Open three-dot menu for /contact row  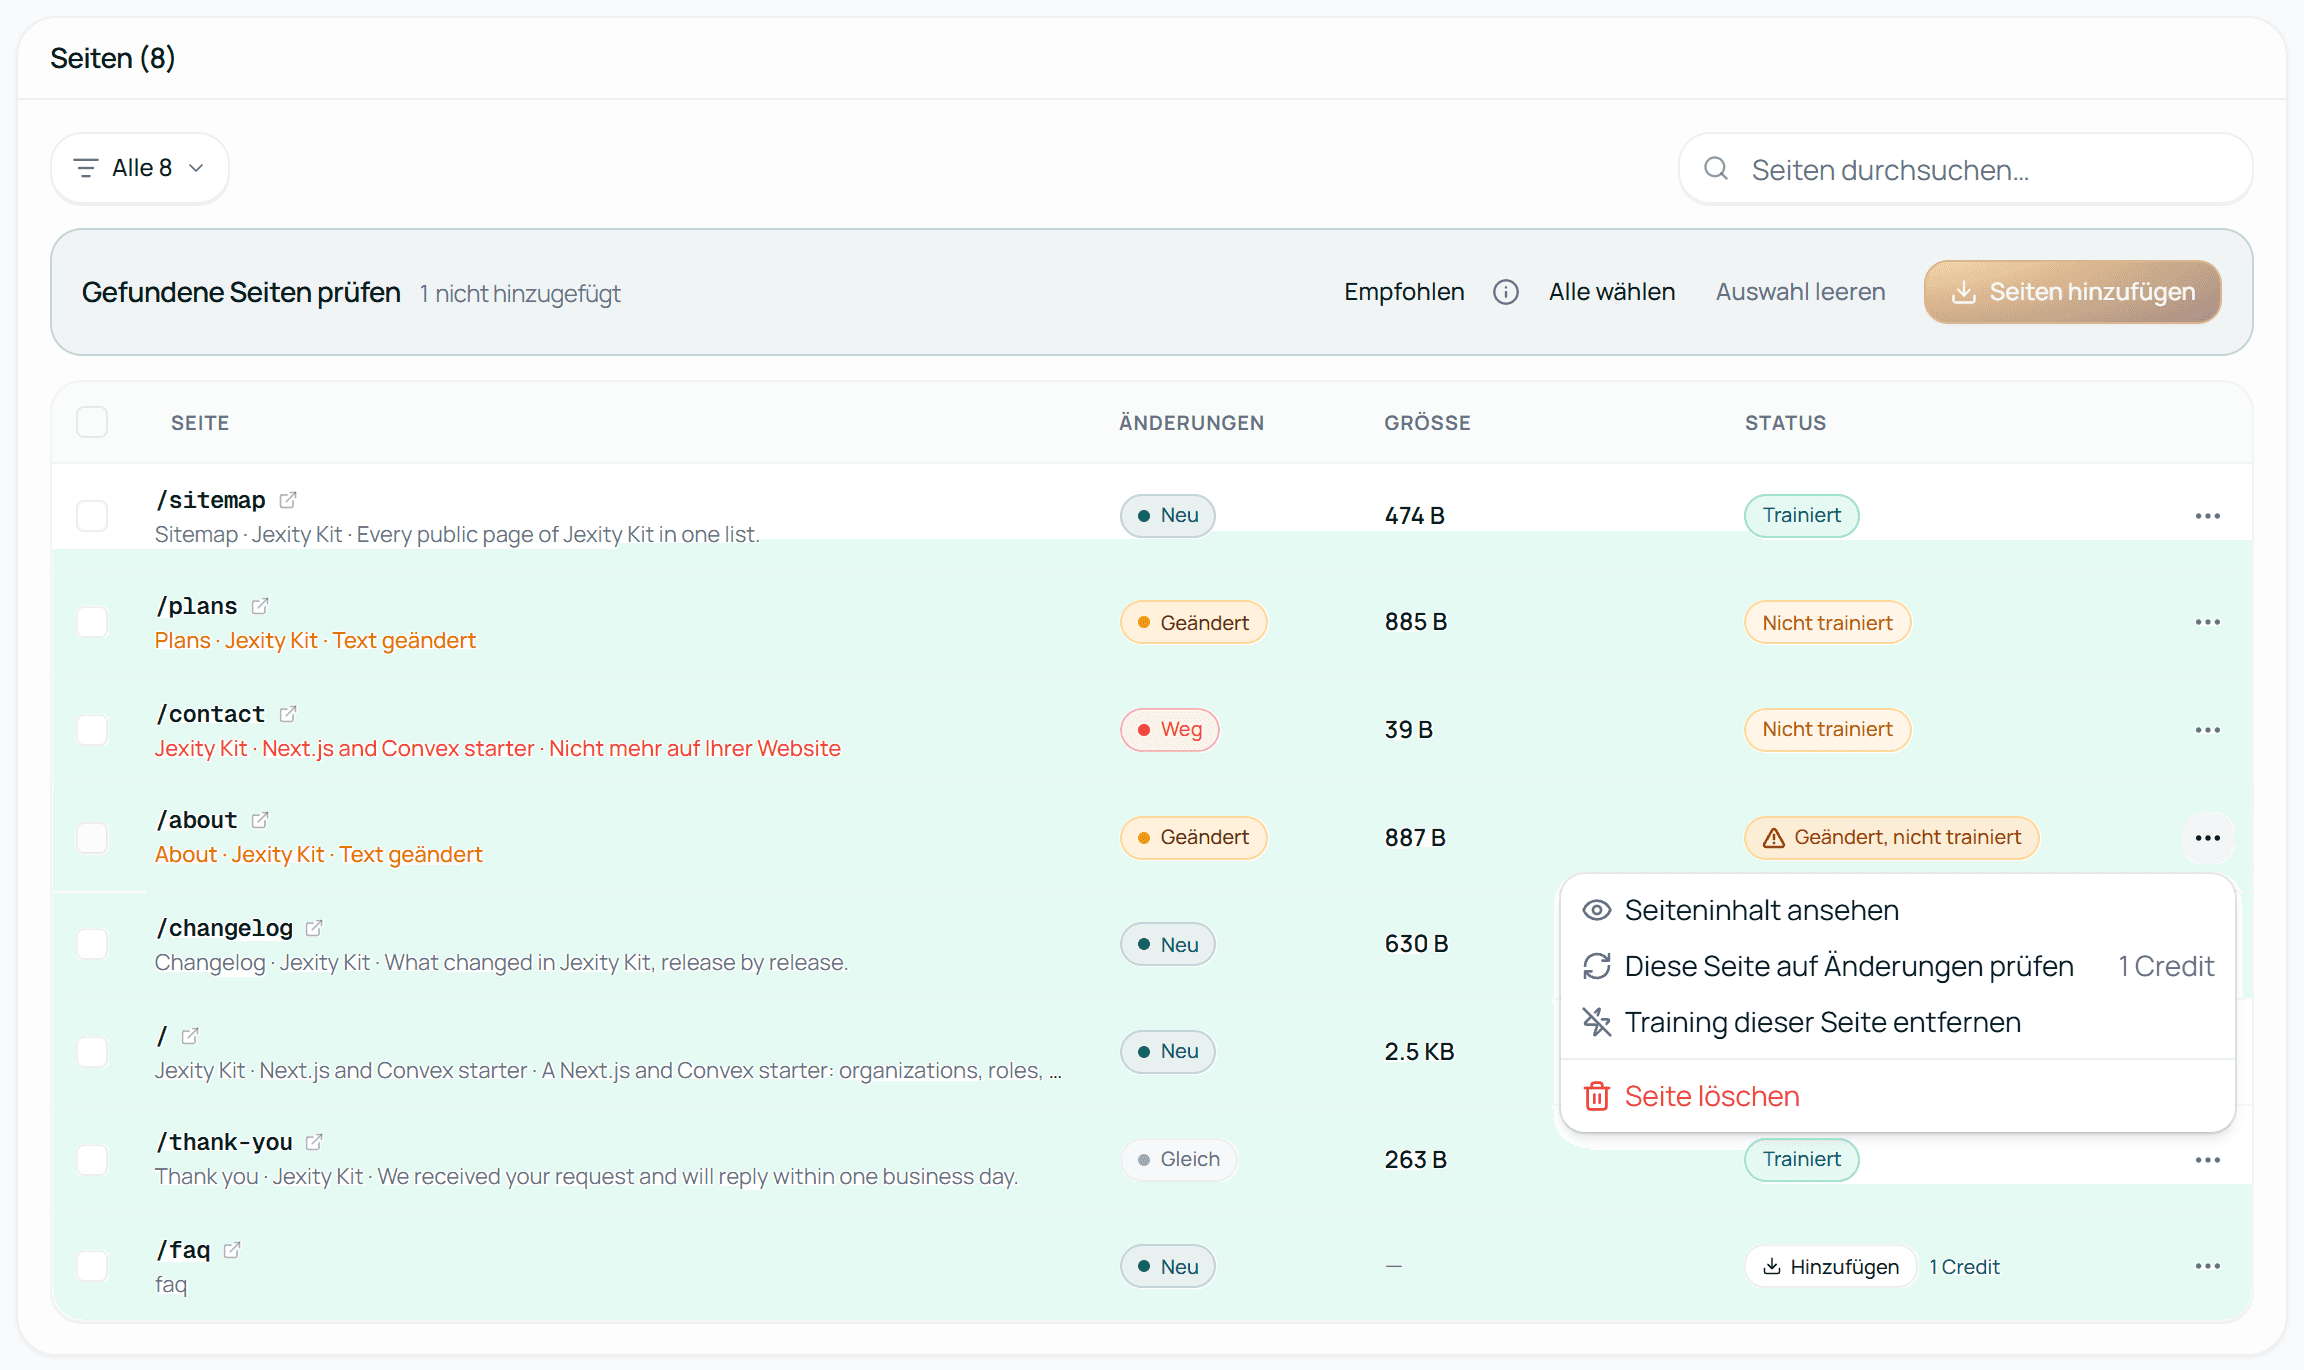tap(2207, 730)
